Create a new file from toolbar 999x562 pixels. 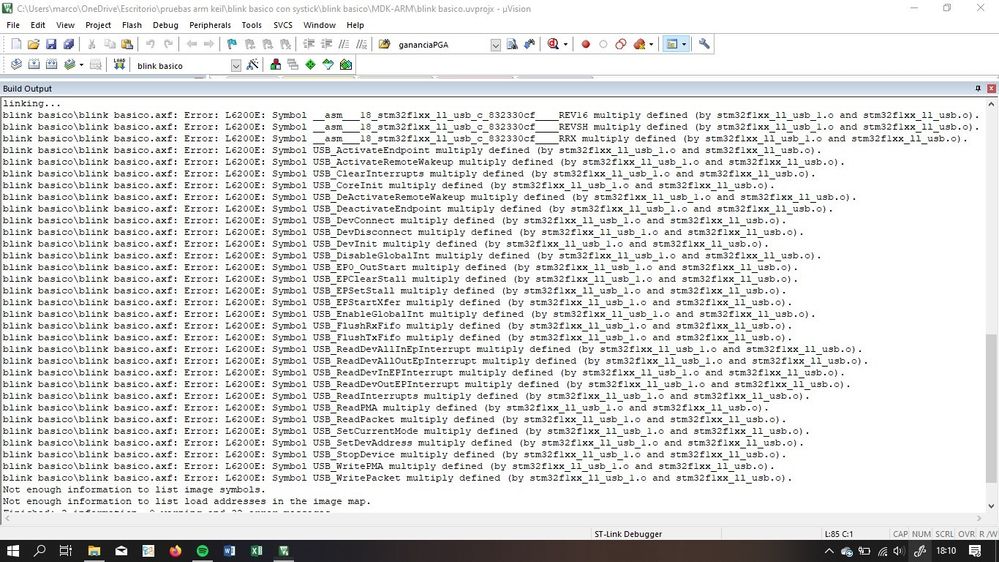(16, 44)
